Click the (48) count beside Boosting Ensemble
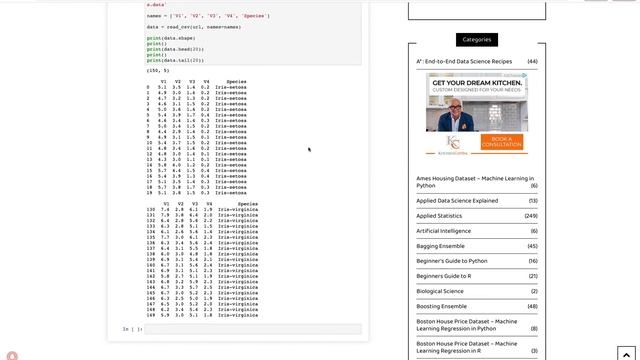Image resolution: width=640 pixels, height=360 pixels. (532, 306)
